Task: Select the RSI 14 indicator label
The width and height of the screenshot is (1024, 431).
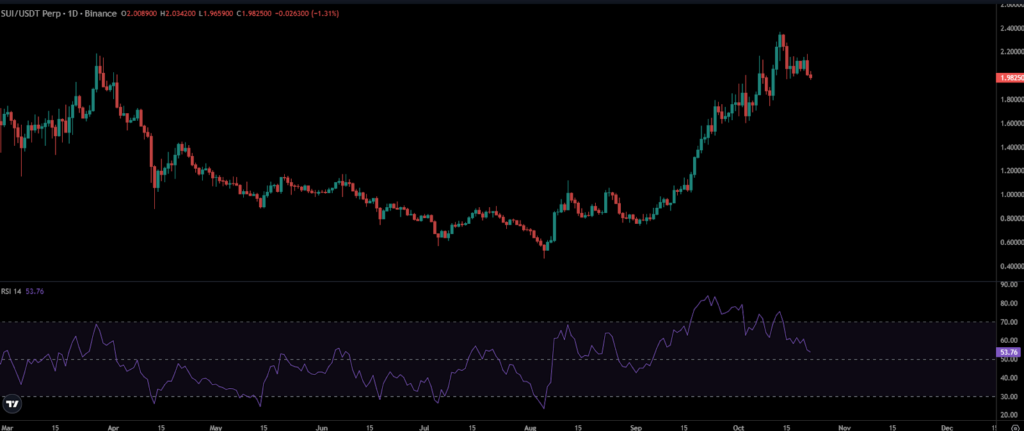Action: [x=11, y=291]
